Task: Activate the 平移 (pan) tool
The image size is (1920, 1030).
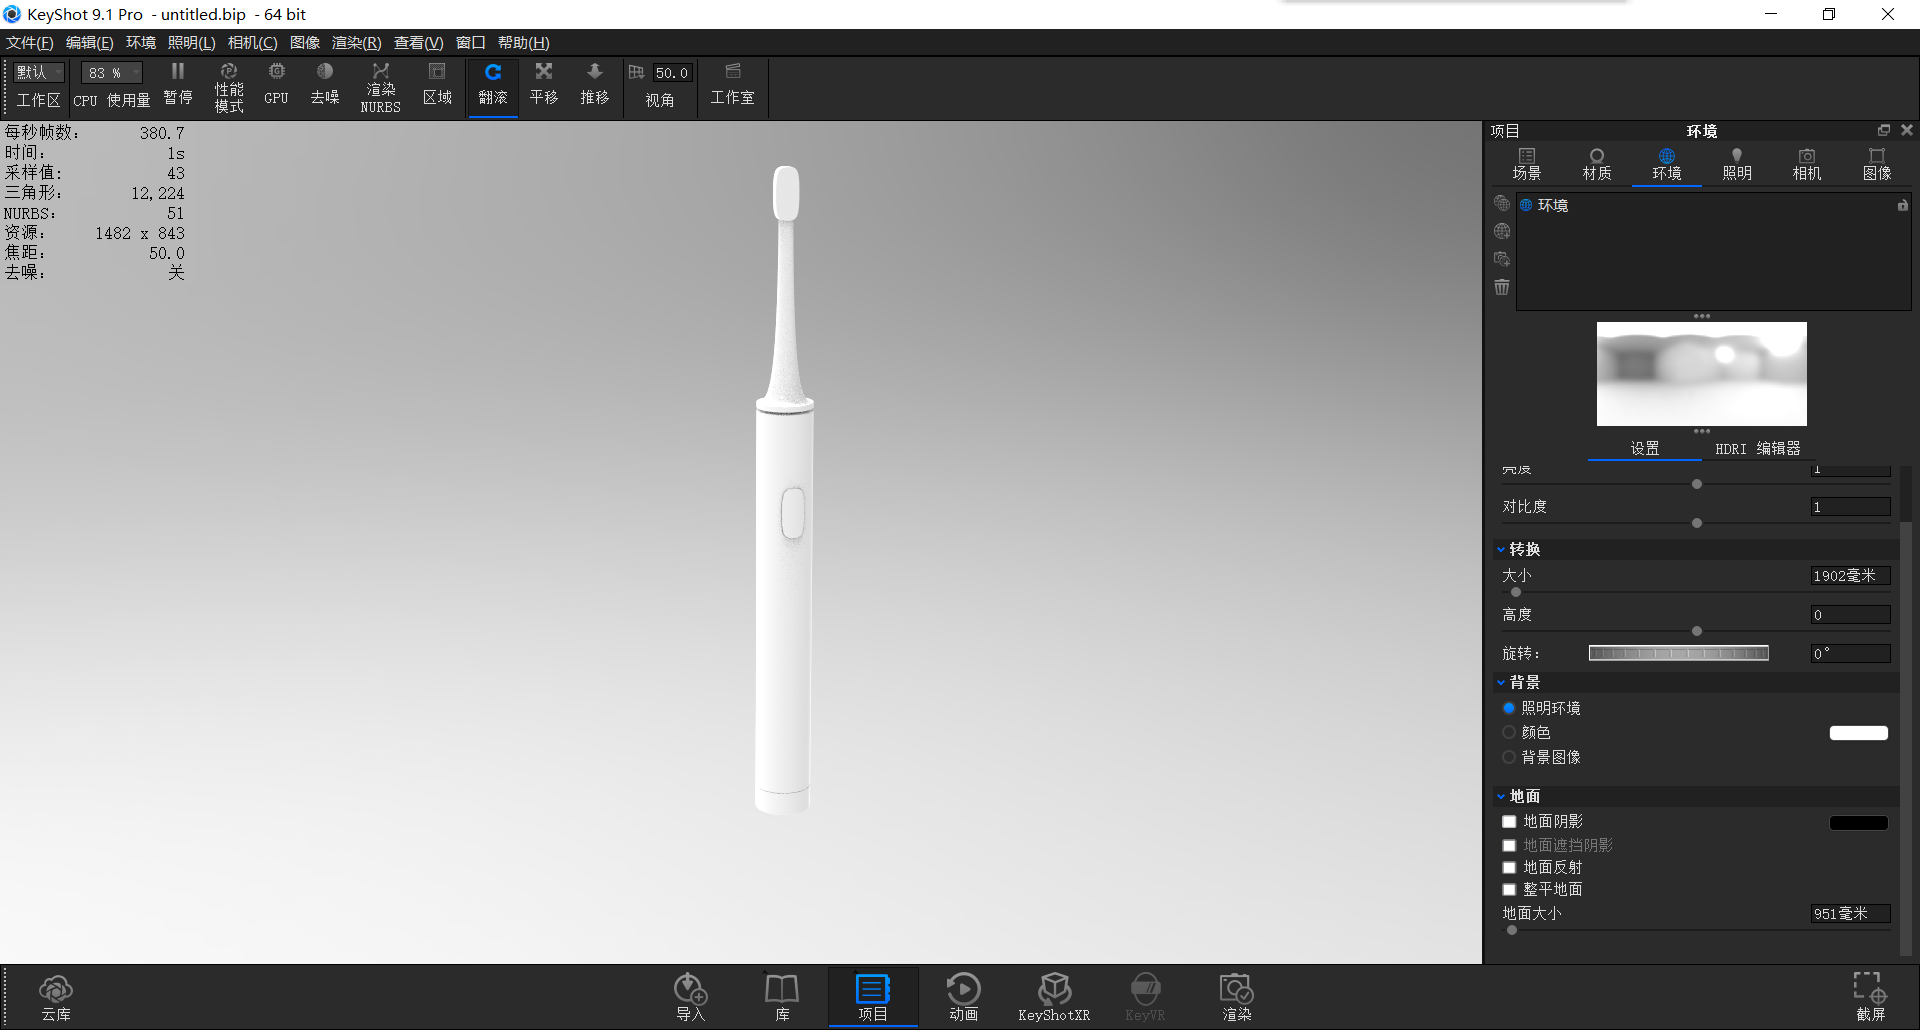Action: 543,85
